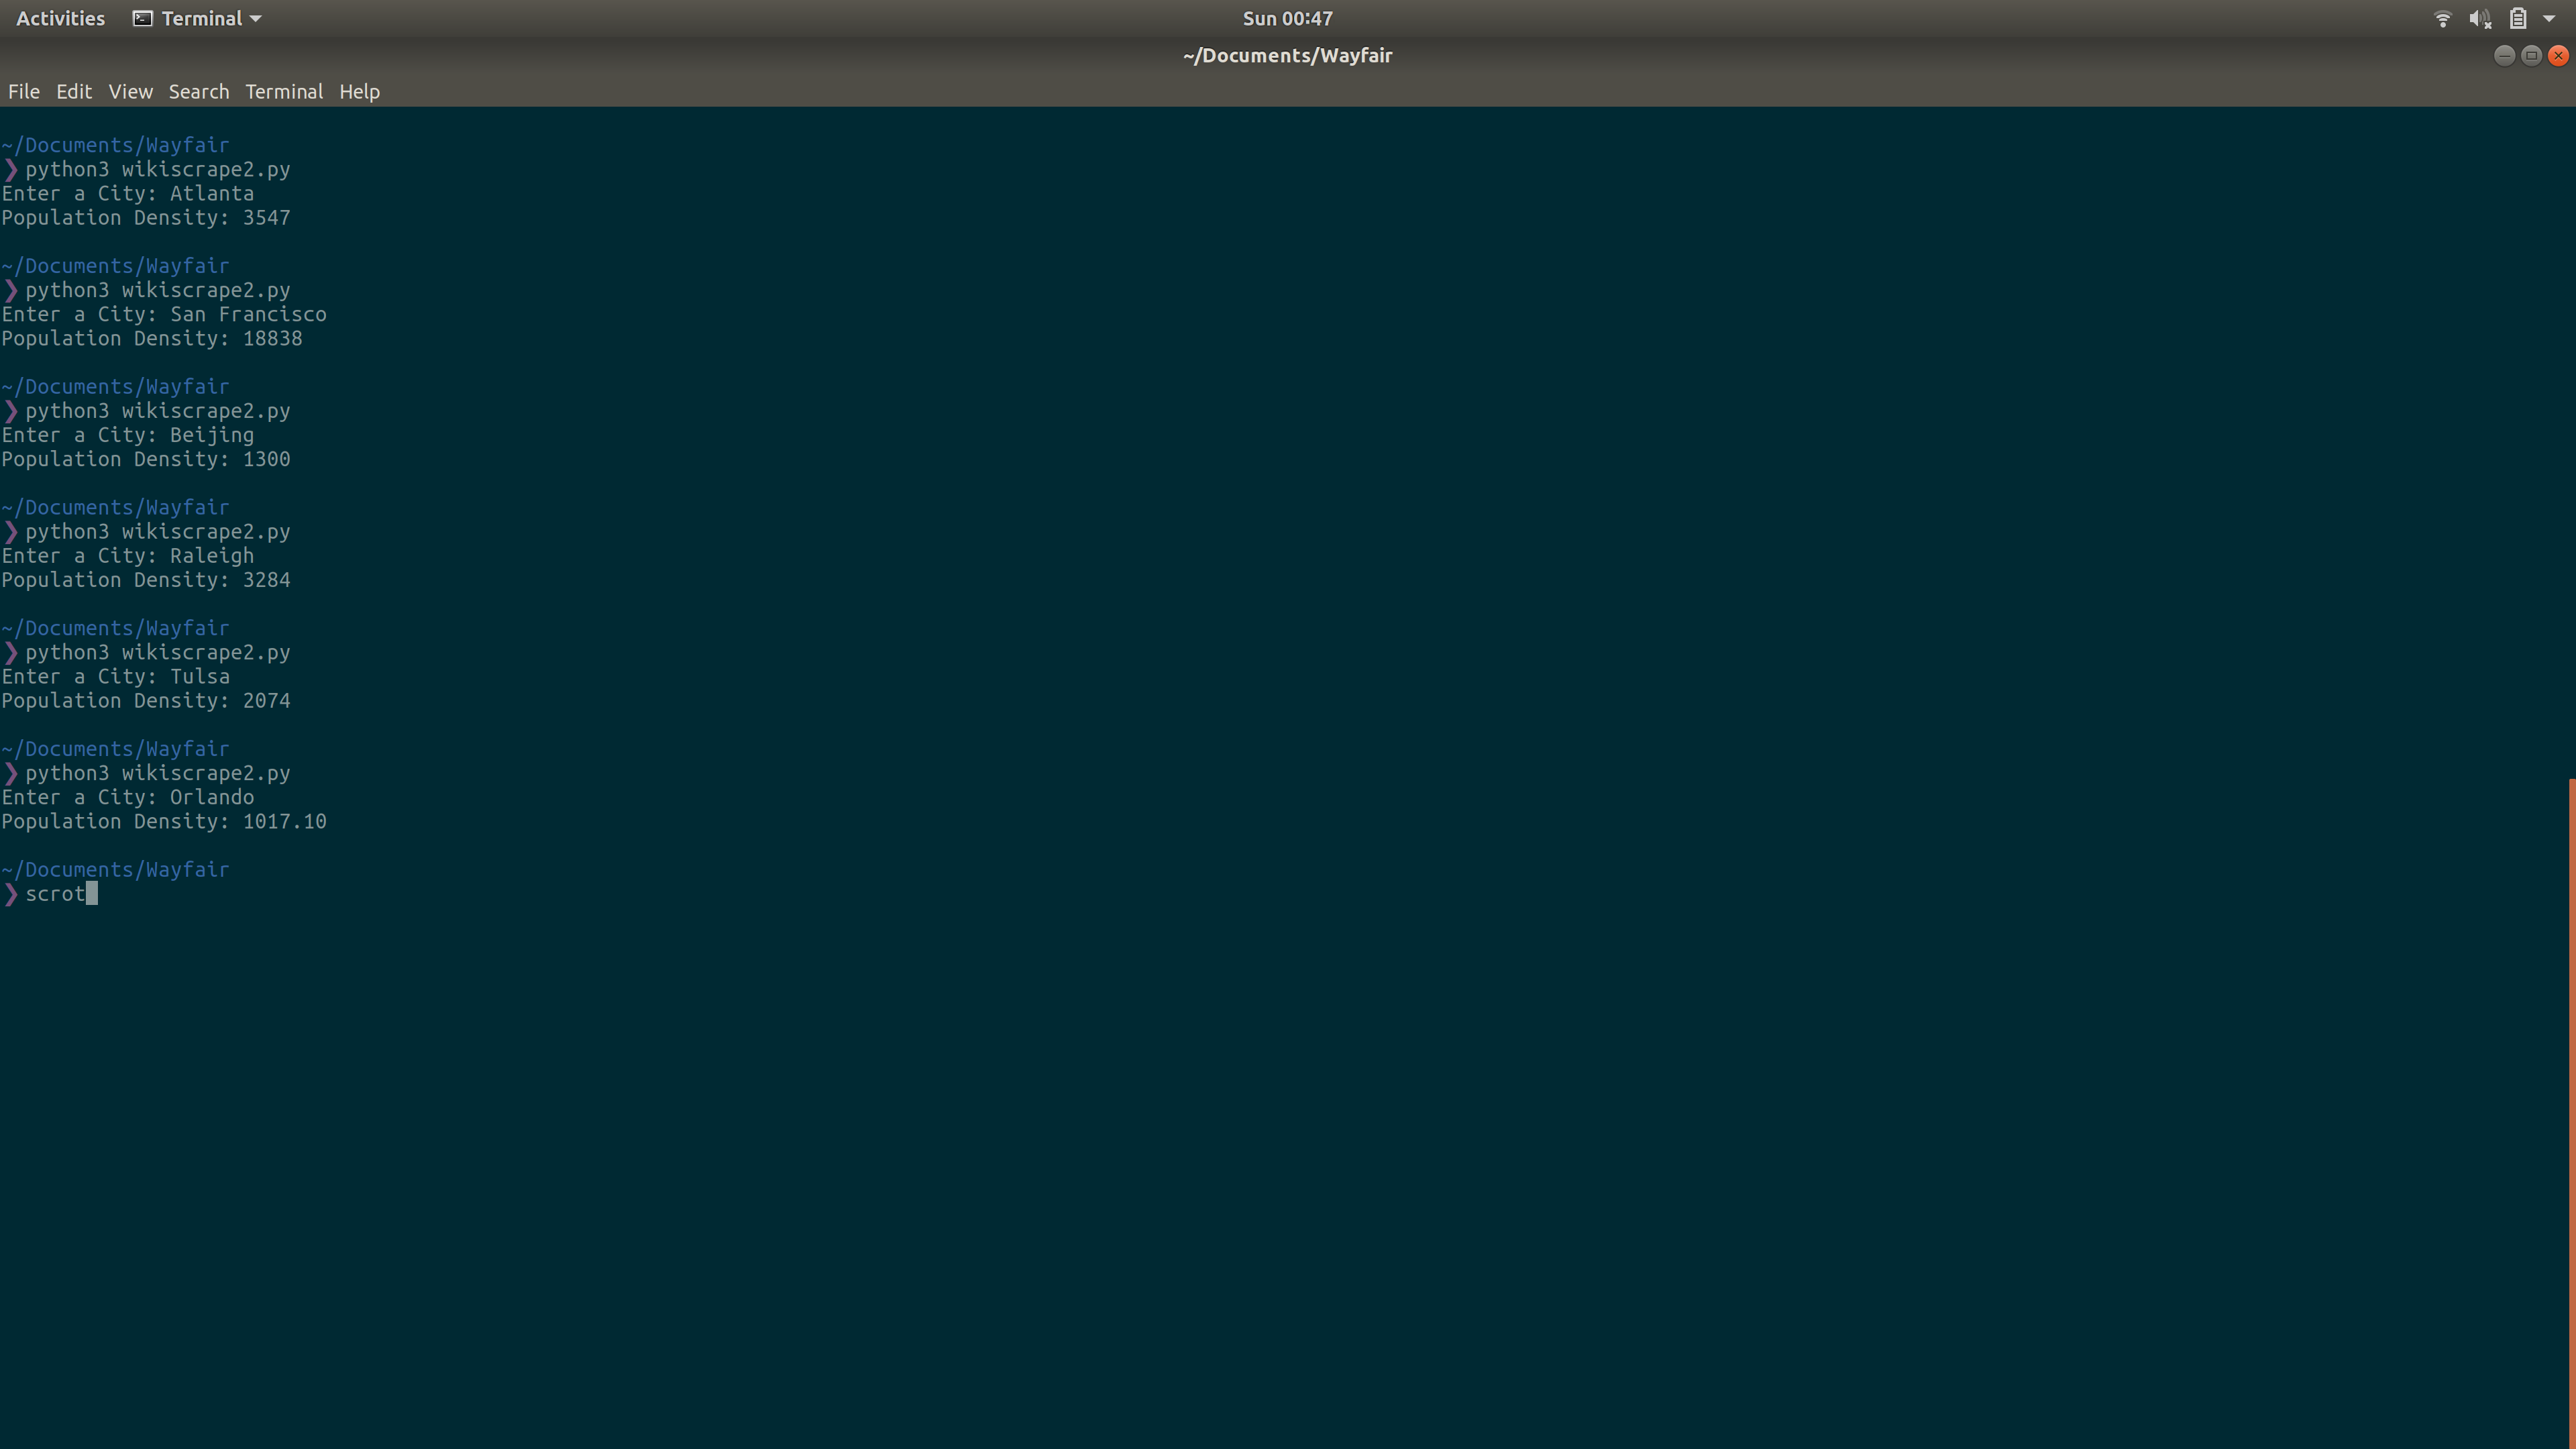Click the Activities button
The height and width of the screenshot is (1449, 2576).
[x=60, y=18]
